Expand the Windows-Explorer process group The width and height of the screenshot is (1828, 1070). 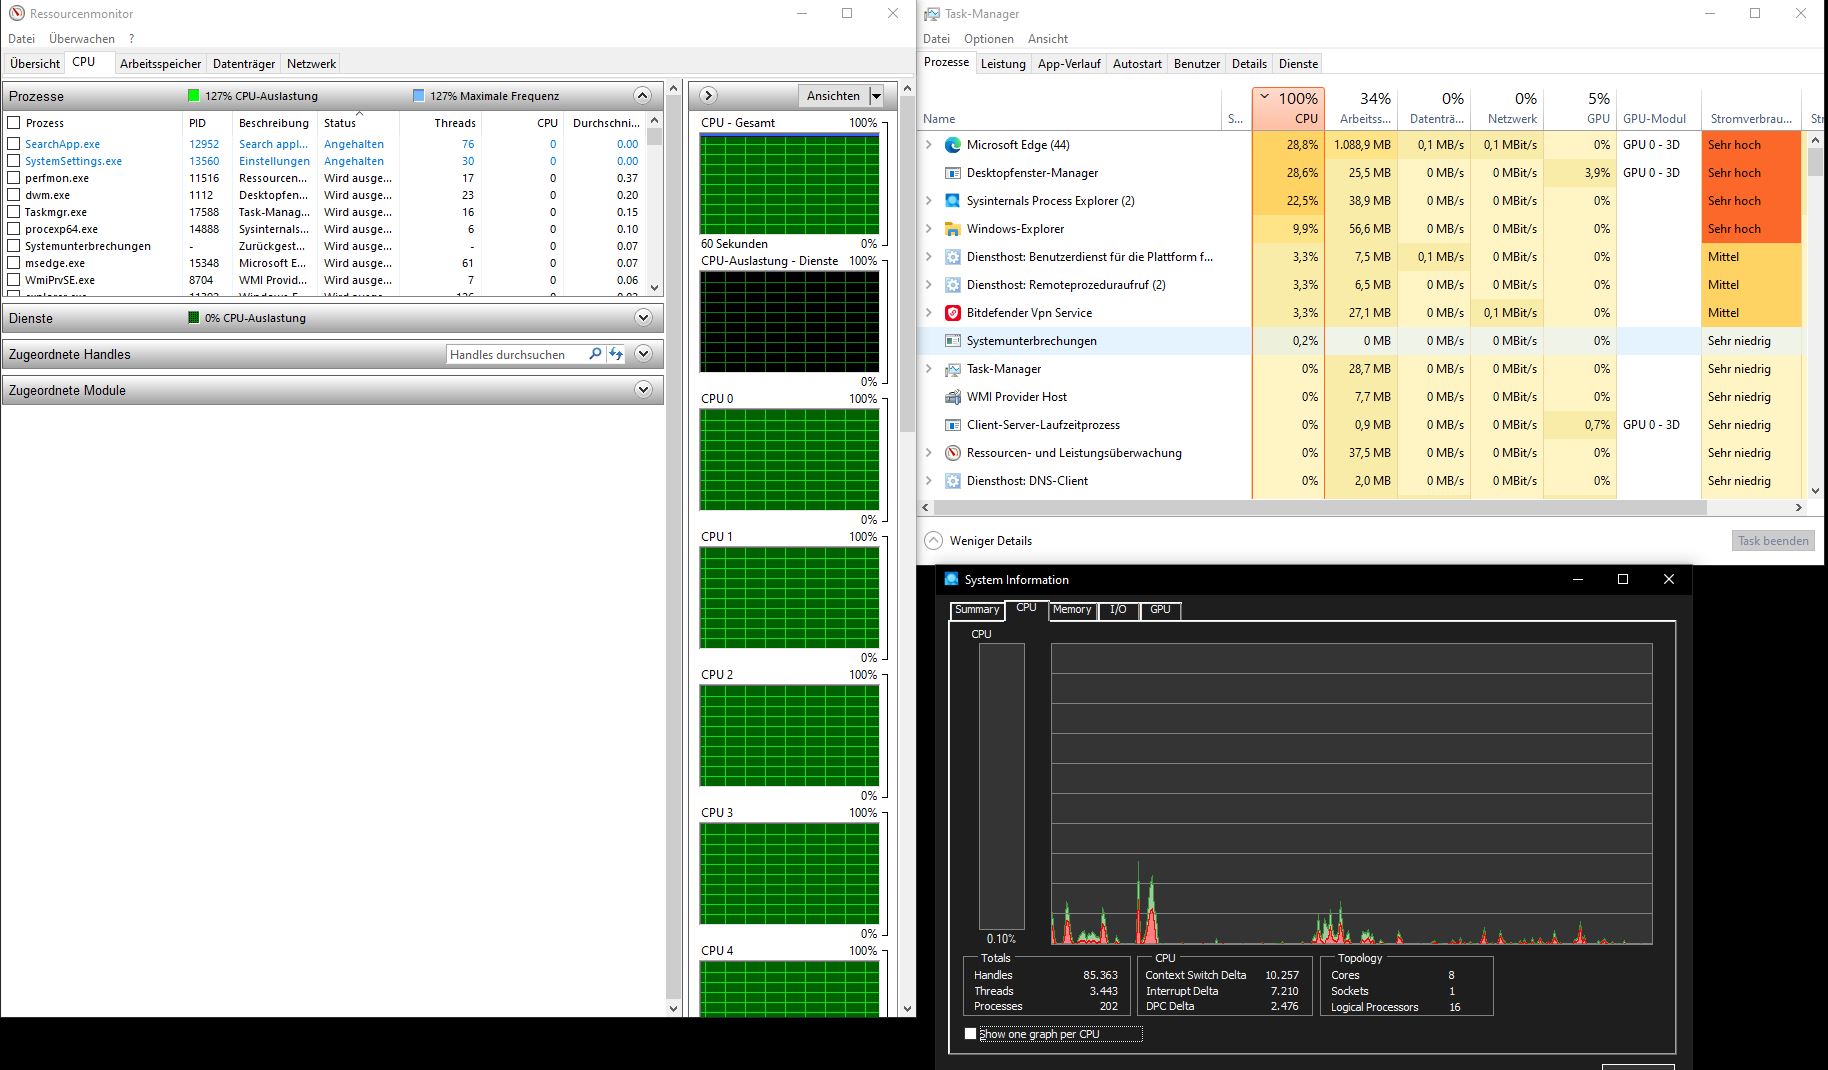[929, 229]
